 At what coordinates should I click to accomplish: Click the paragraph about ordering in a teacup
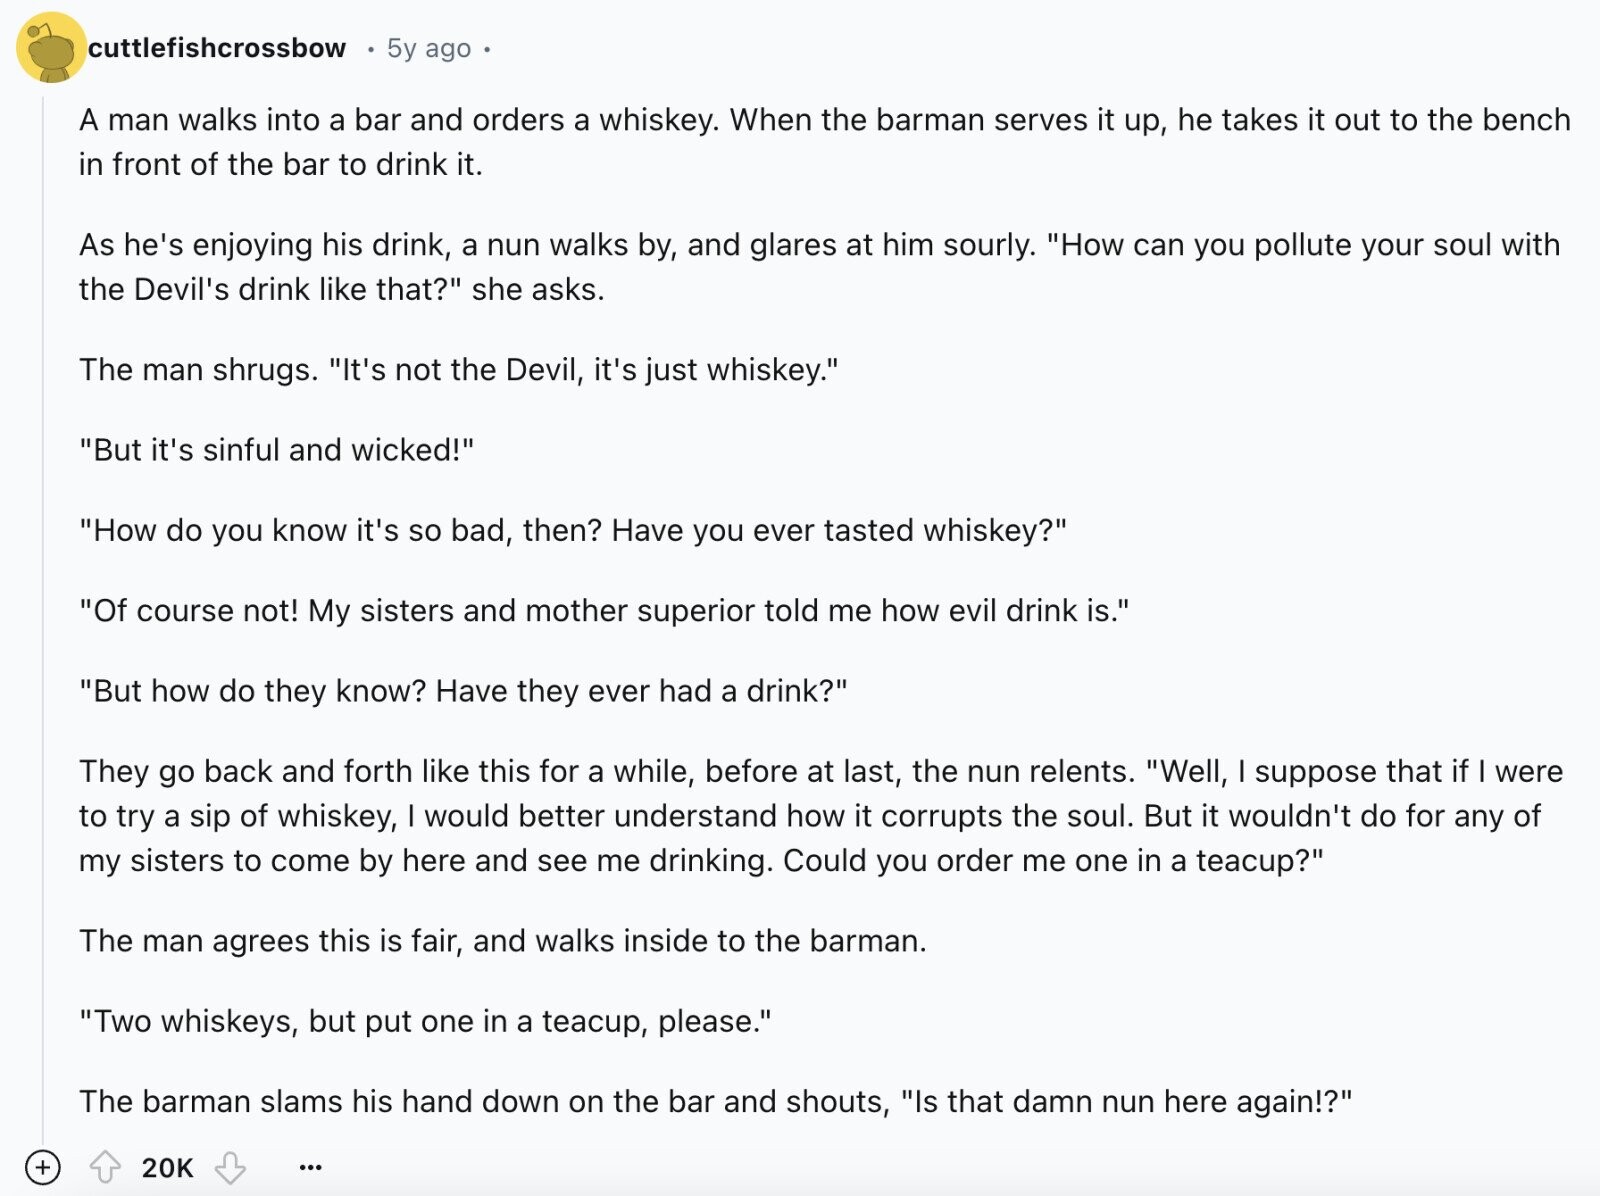pos(821,816)
